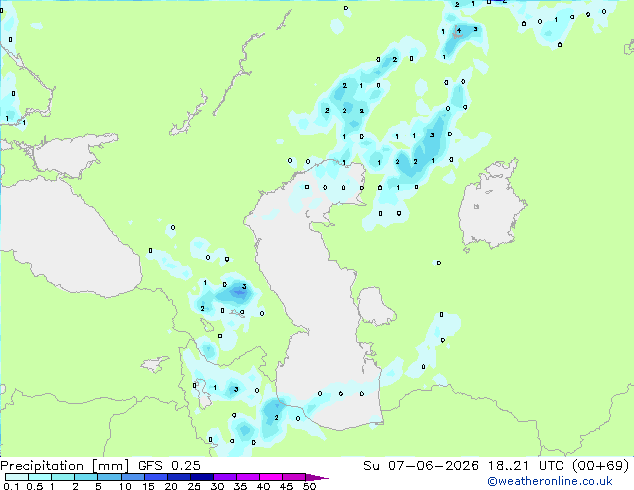This screenshot has height=490, width=634.
Task: Click the 20 label under the legend
Action: pos(171,486)
